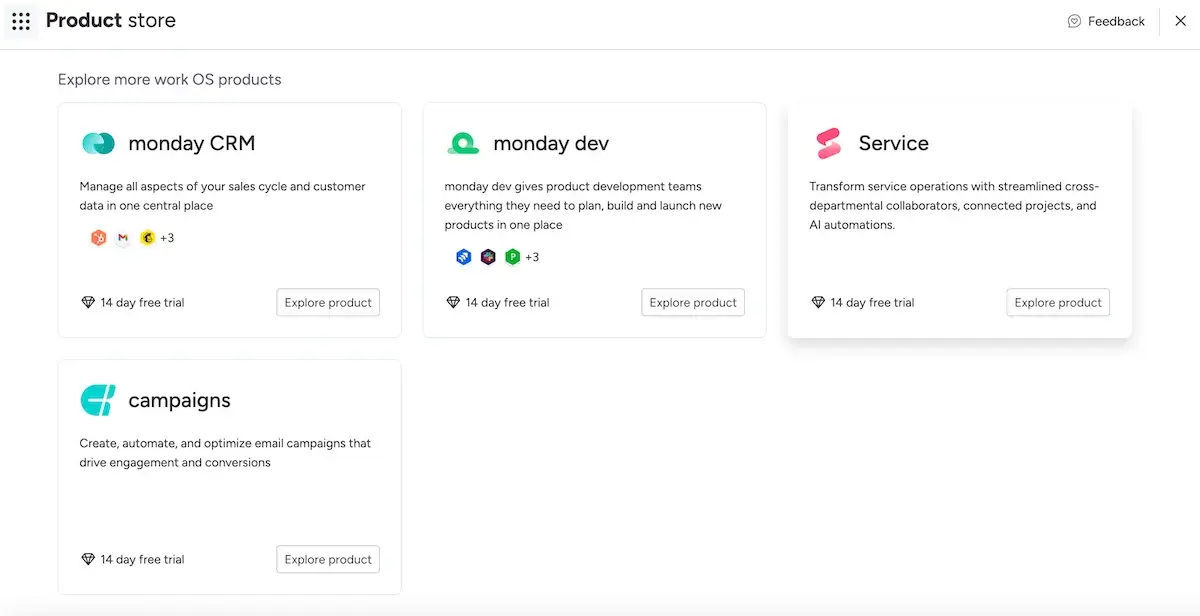
Task: Close the Product store panel
Action: click(x=1180, y=21)
